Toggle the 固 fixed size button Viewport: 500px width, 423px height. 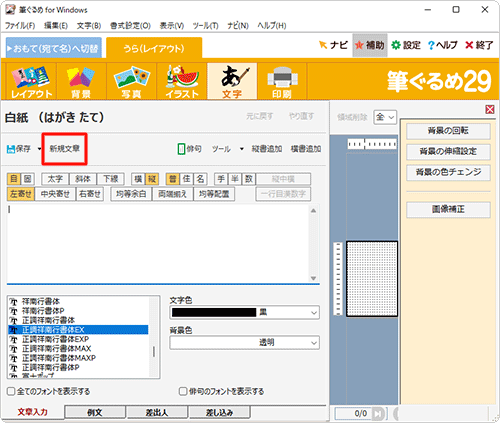coord(28,179)
